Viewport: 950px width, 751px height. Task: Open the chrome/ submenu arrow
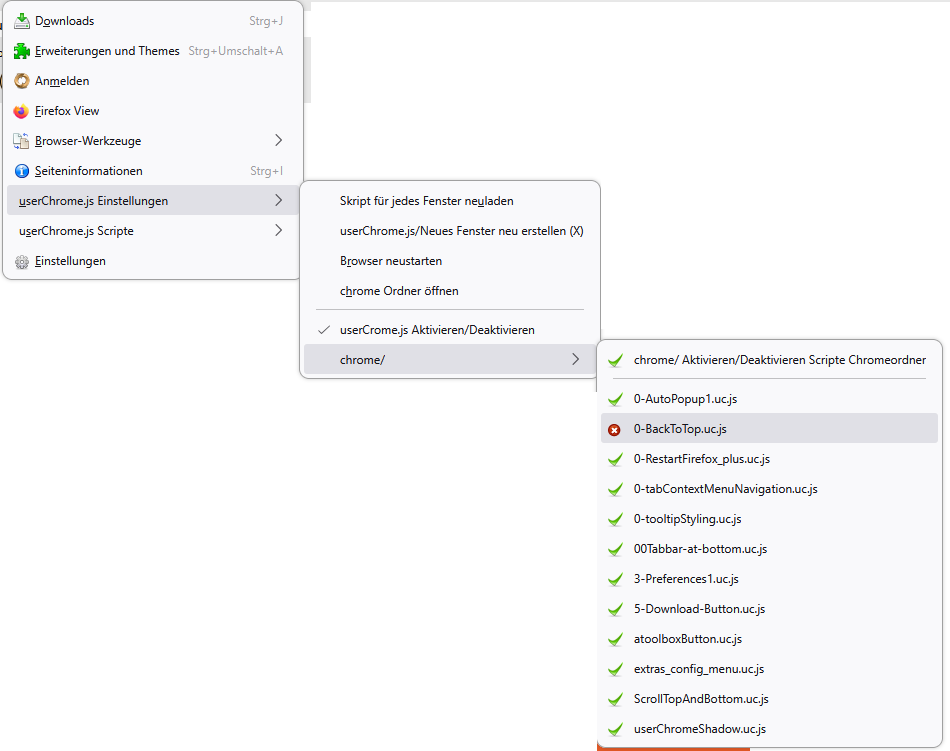coord(576,360)
